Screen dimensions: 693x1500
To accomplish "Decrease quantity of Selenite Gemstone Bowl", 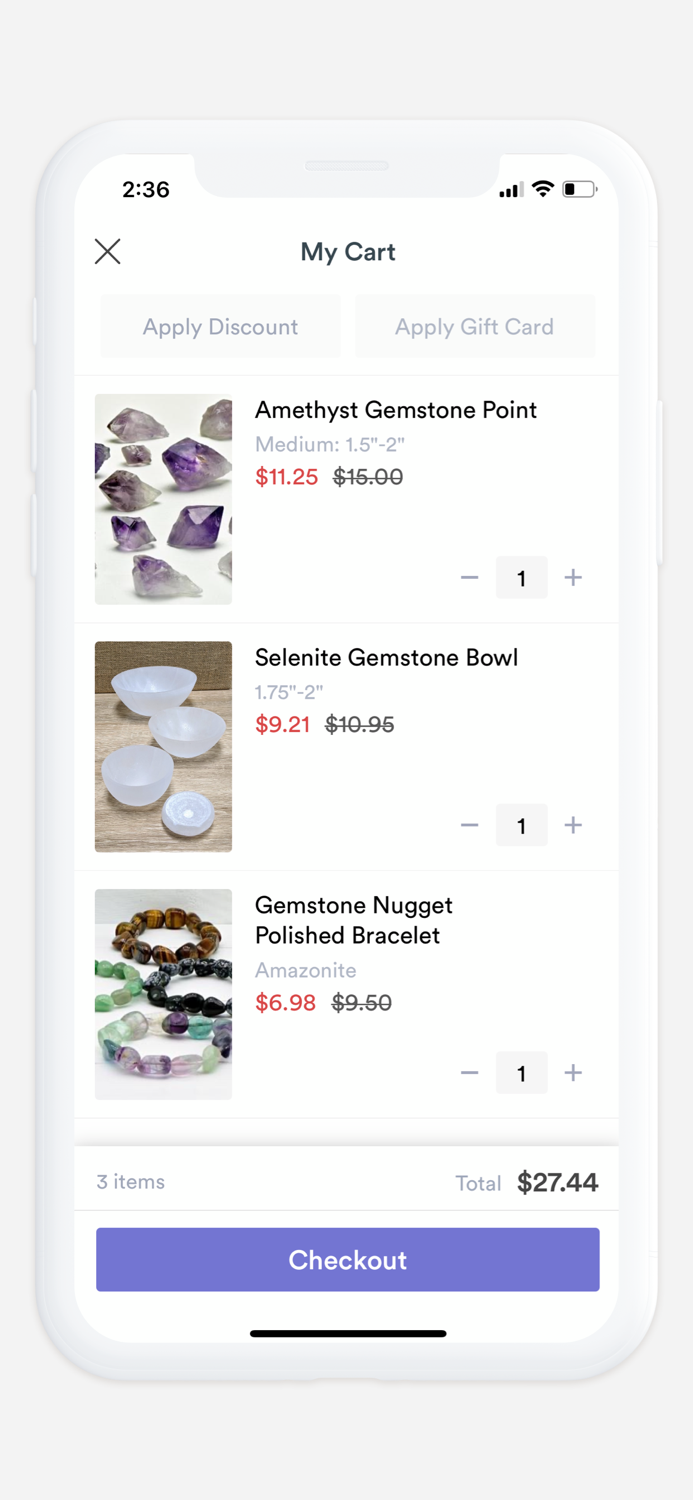I will tap(469, 825).
